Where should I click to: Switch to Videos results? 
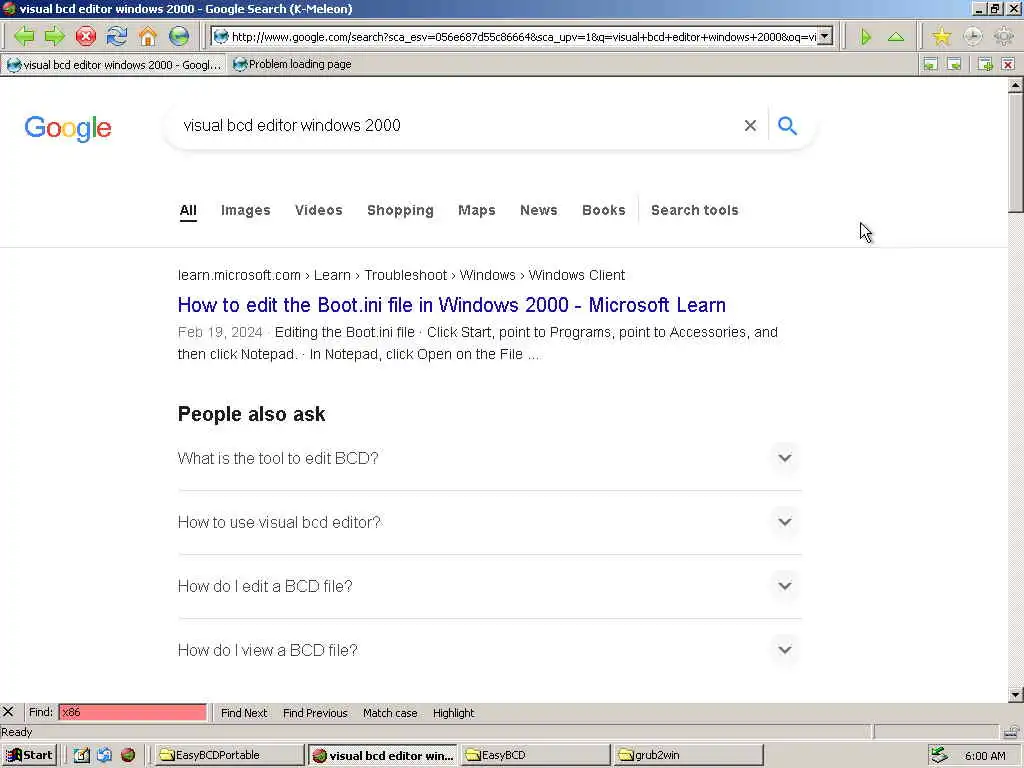pos(319,210)
